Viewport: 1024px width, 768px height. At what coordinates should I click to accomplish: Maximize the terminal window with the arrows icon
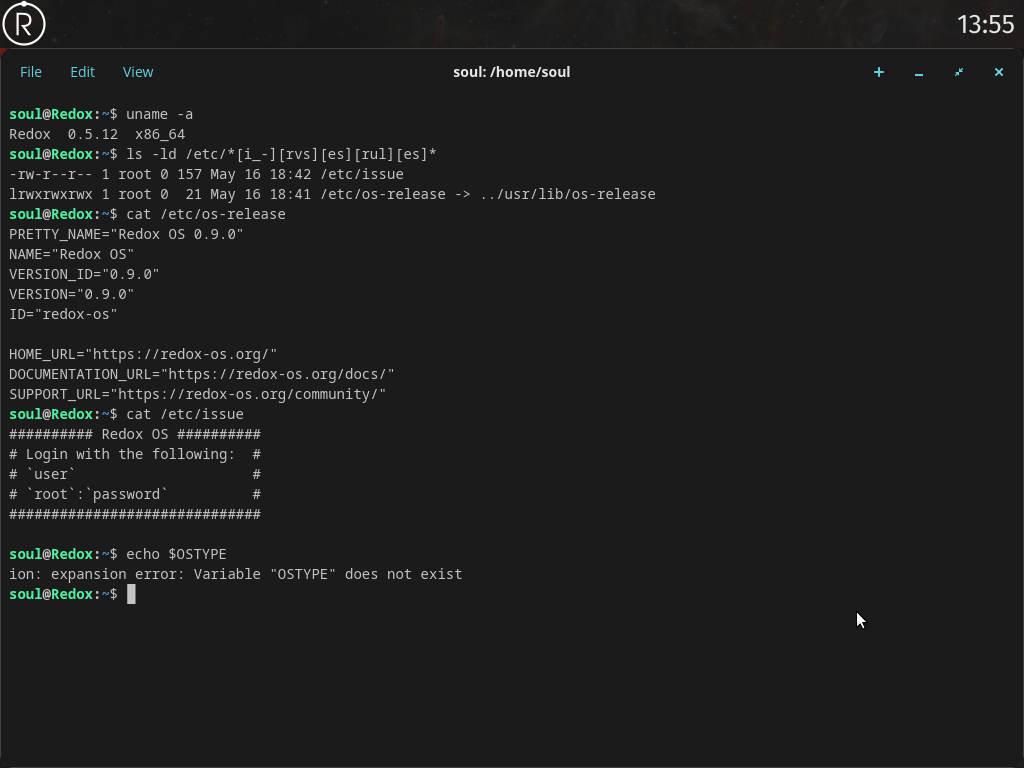click(x=959, y=72)
